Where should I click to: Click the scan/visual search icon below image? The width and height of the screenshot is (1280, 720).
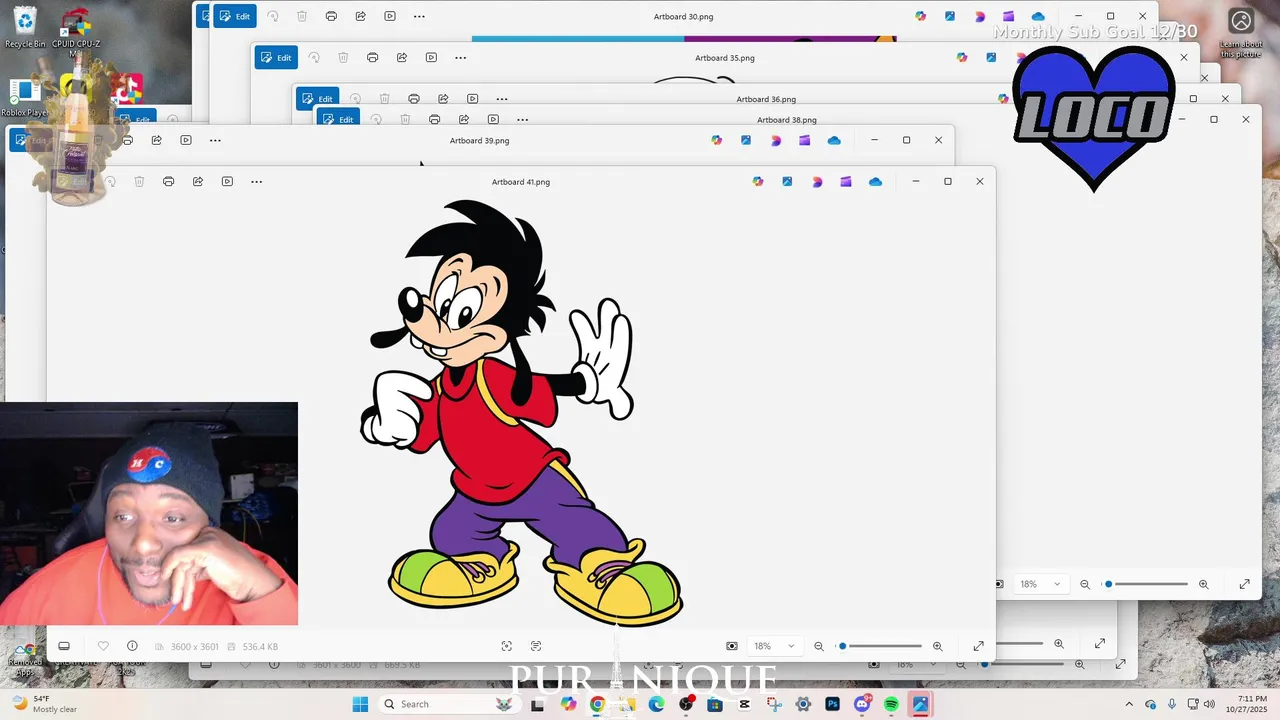pyautogui.click(x=506, y=646)
